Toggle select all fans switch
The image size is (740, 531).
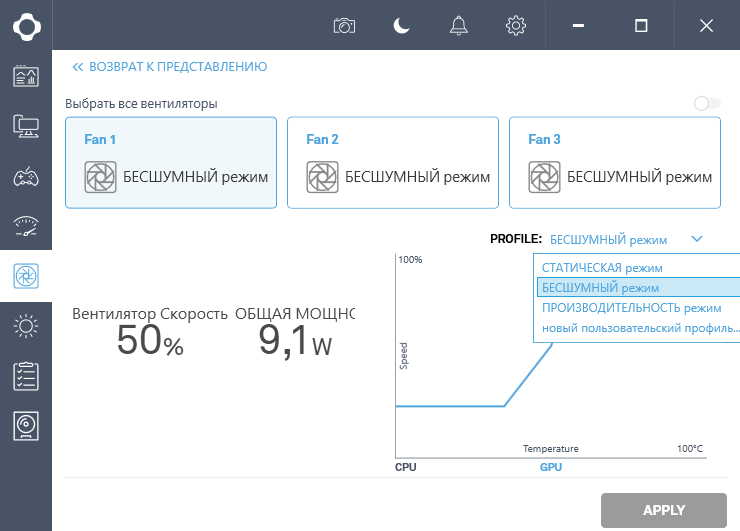coord(706,103)
